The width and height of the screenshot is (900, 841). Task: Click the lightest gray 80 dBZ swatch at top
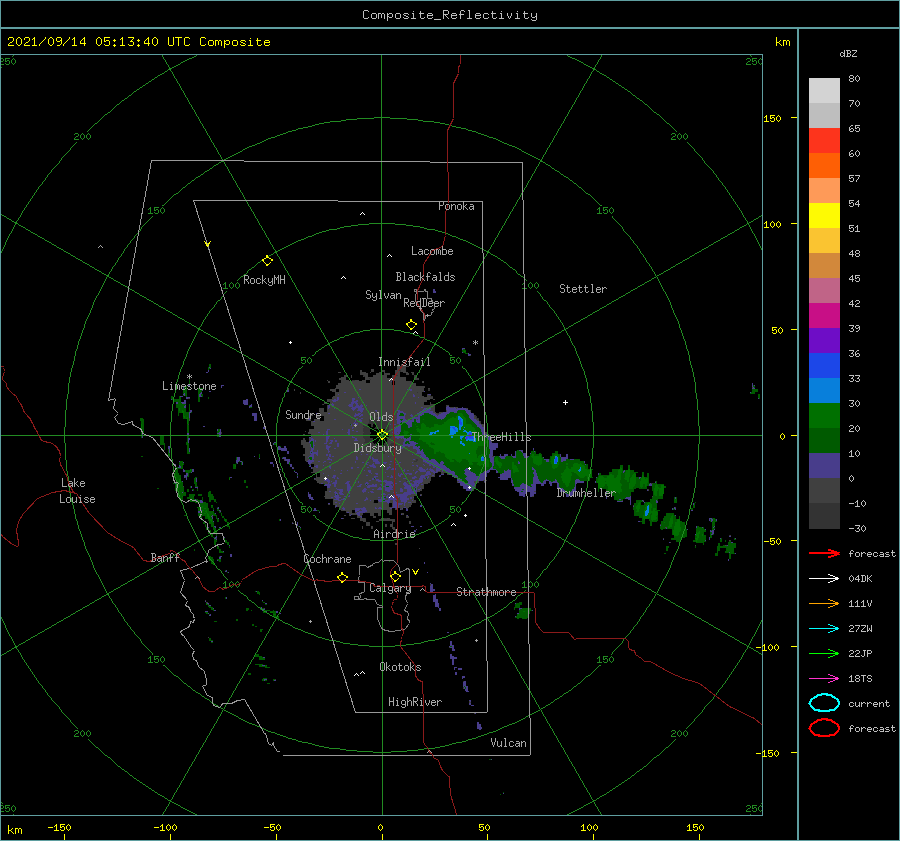coord(824,91)
